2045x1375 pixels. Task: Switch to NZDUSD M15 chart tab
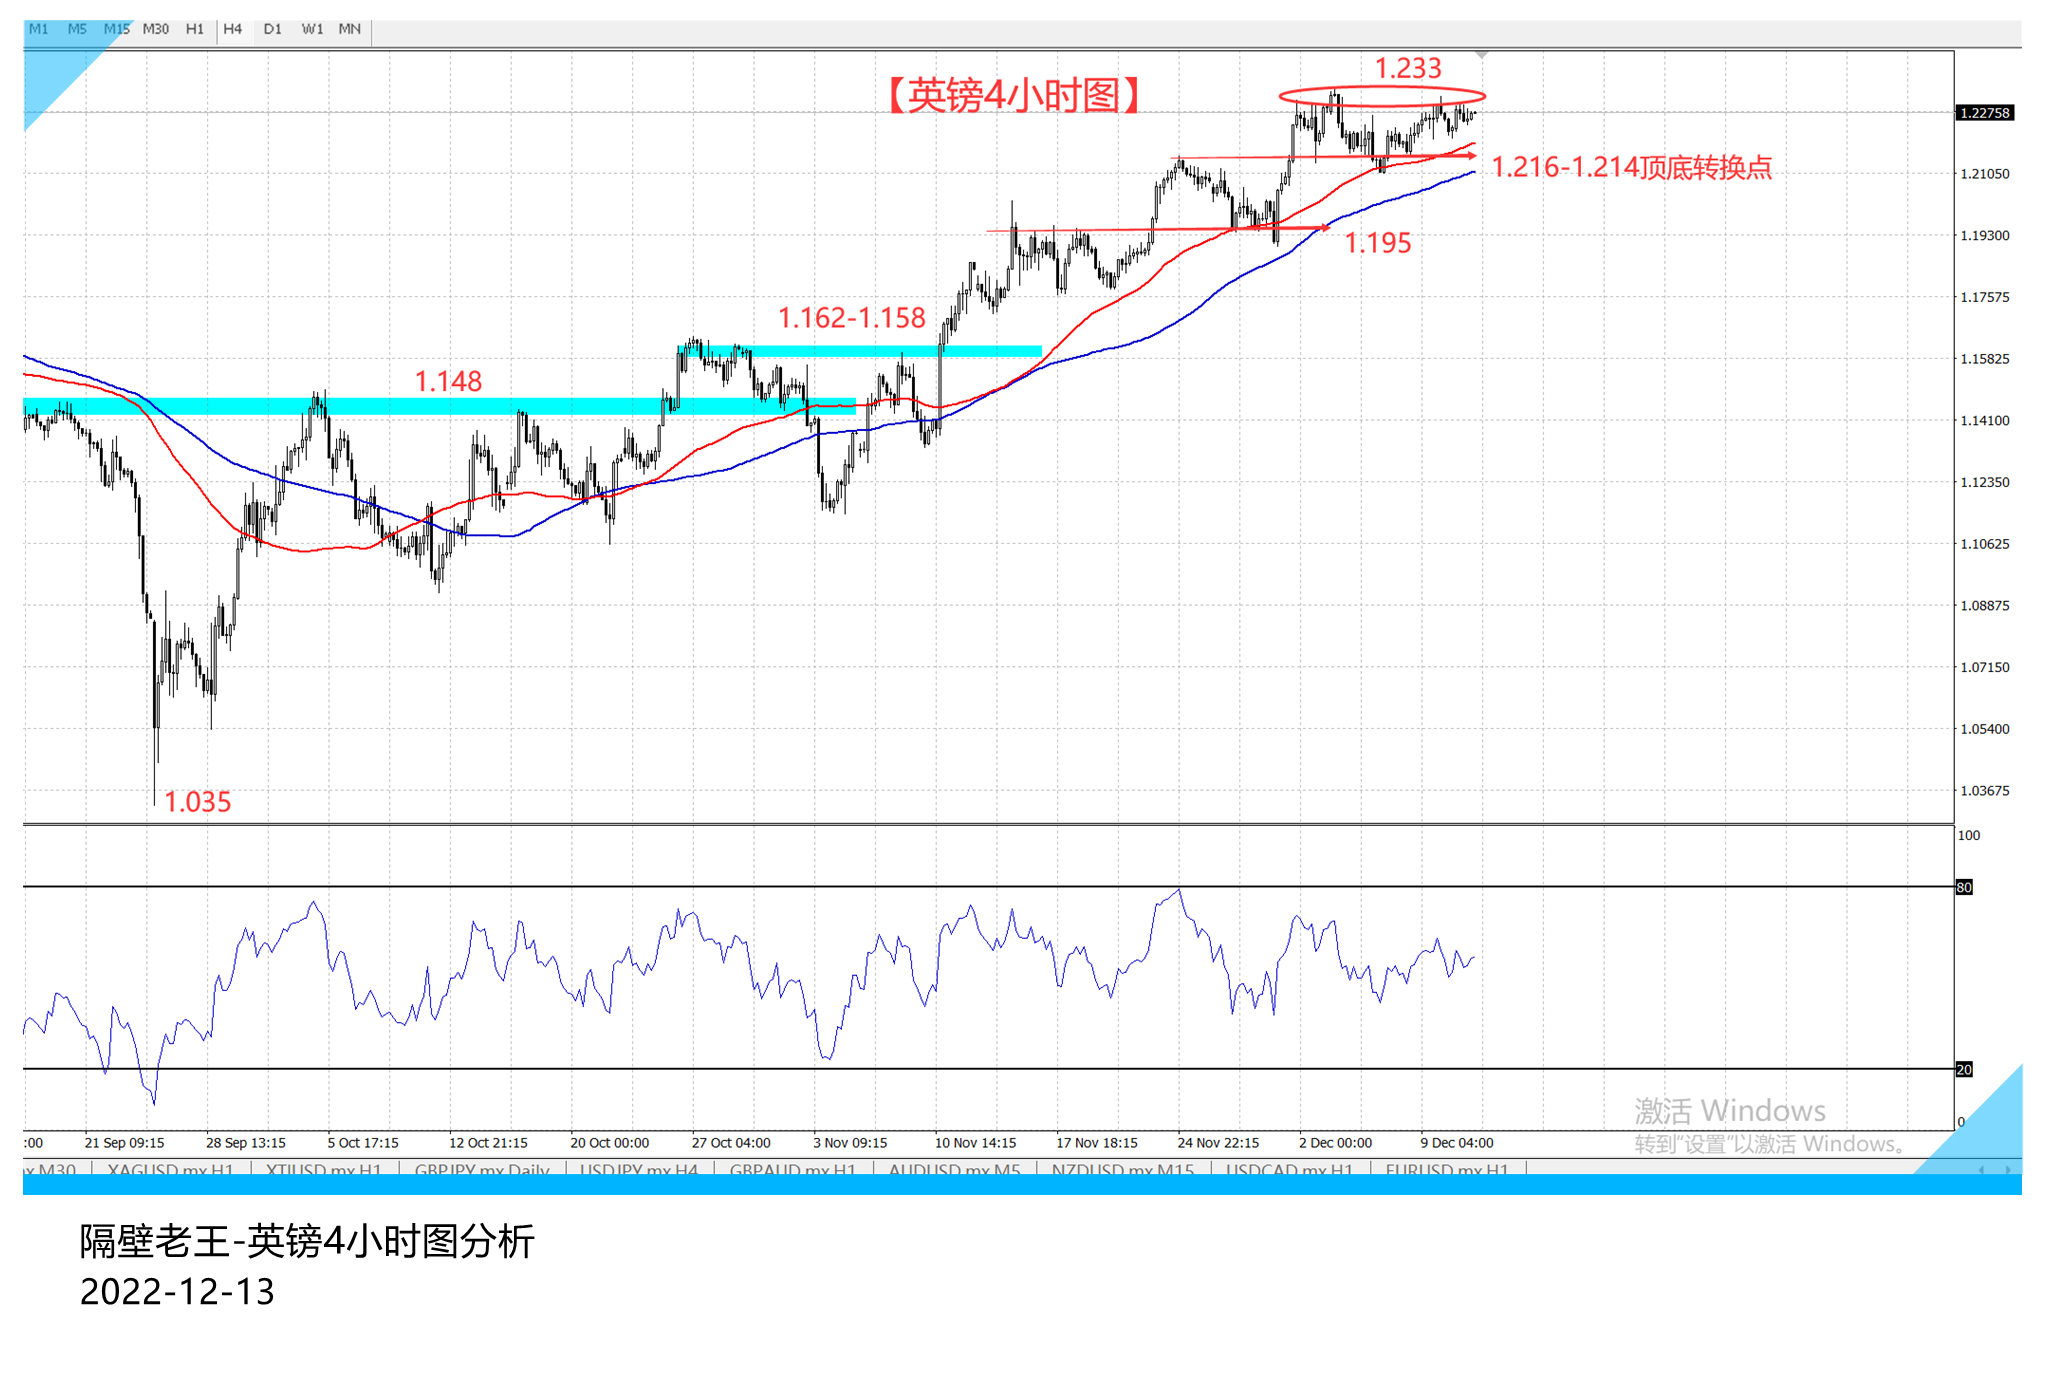click(x=1122, y=1168)
